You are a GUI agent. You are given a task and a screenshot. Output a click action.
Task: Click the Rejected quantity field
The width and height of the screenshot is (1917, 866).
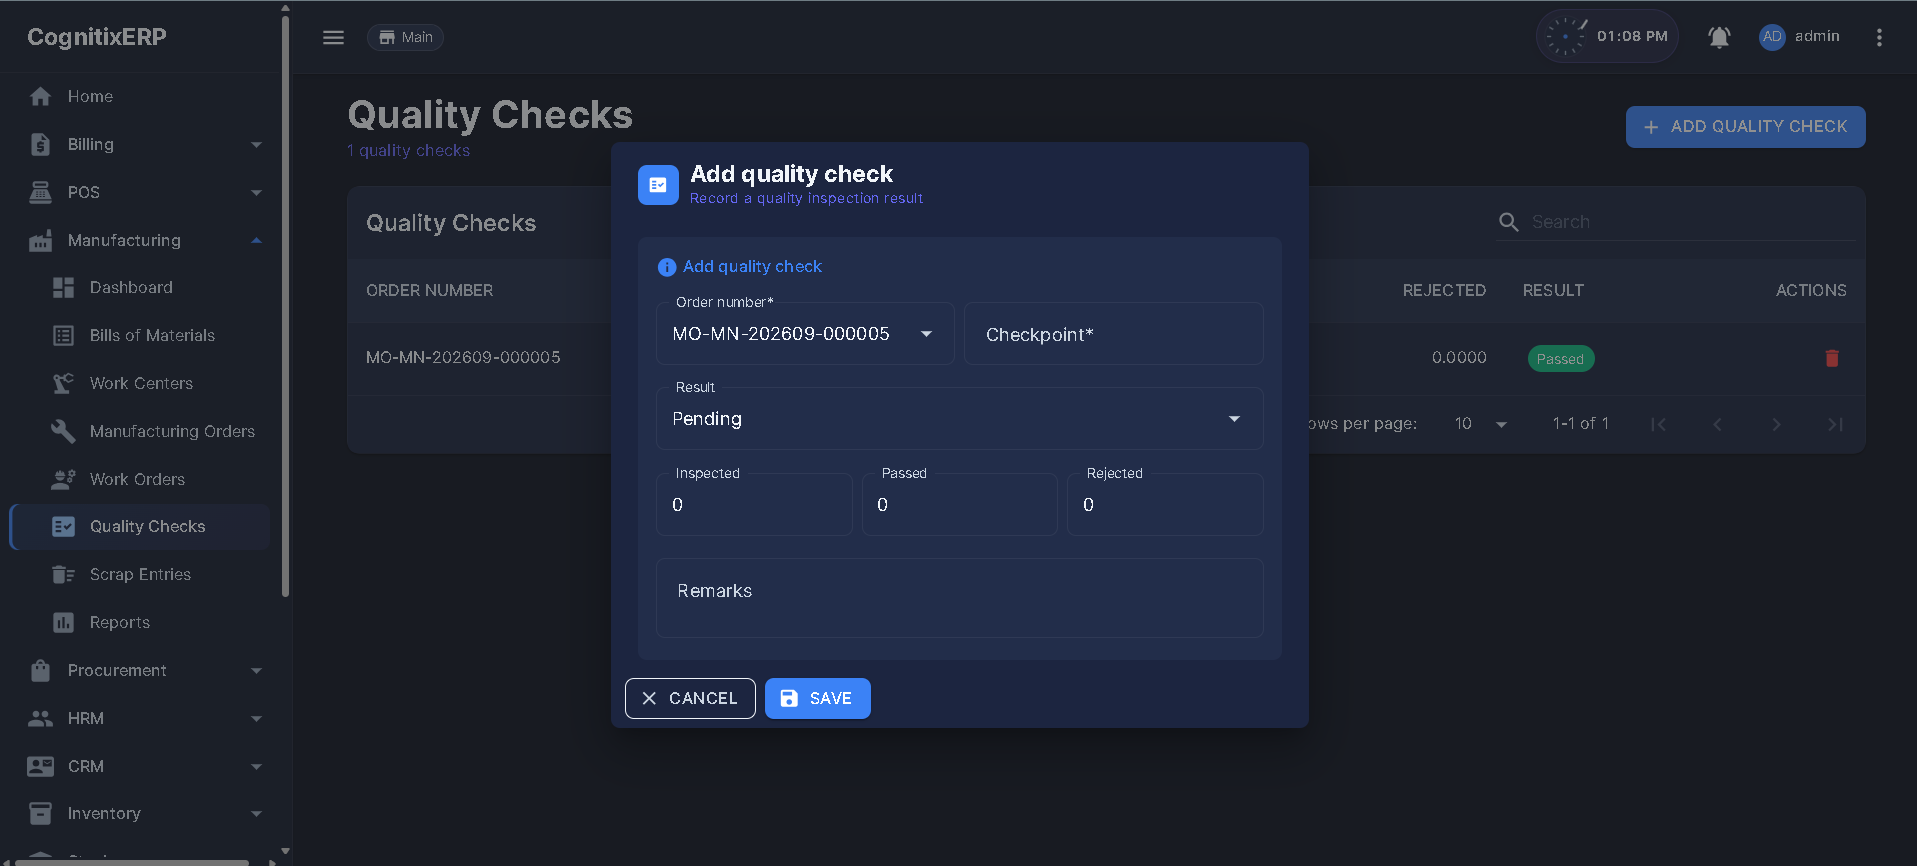click(x=1165, y=505)
